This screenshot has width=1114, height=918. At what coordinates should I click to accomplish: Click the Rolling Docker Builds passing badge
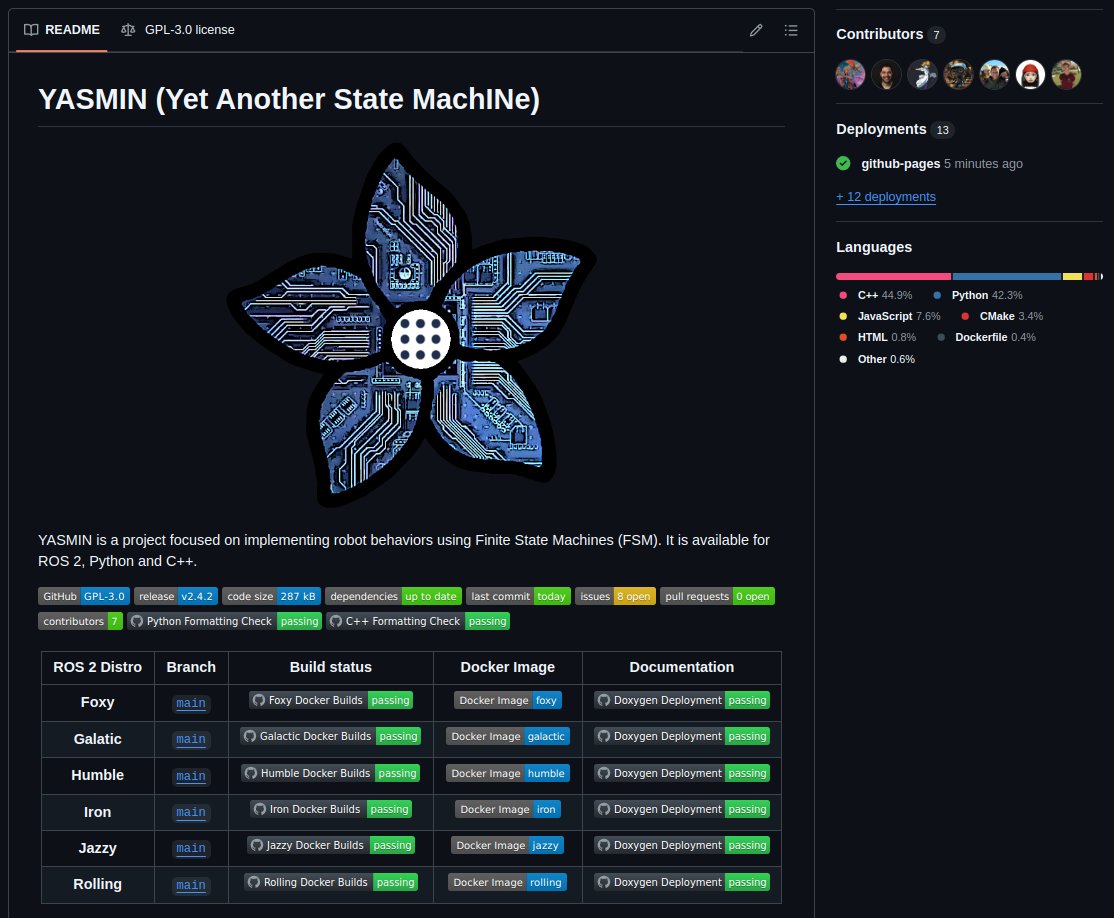click(x=331, y=882)
